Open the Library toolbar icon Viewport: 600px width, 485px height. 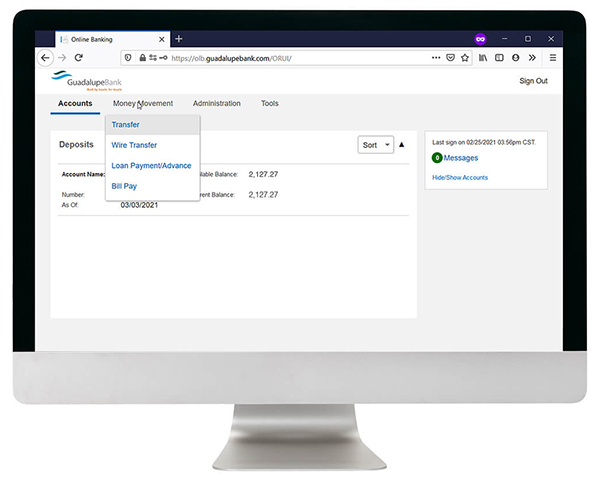click(483, 58)
